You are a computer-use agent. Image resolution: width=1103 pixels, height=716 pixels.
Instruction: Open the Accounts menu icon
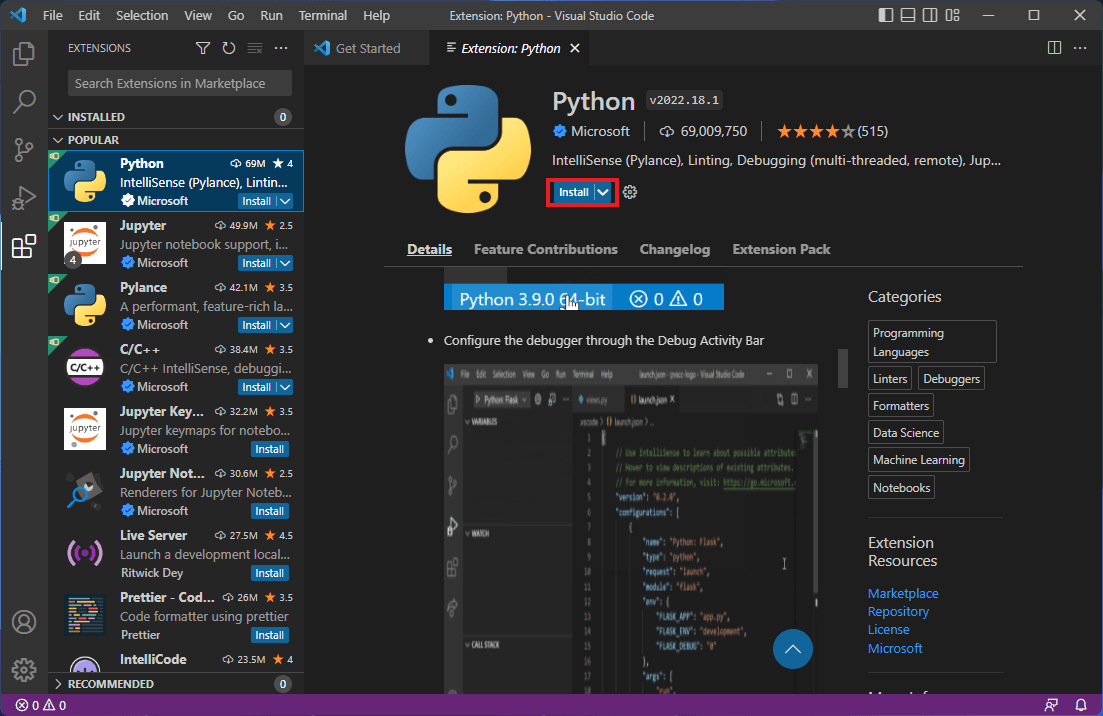point(24,622)
